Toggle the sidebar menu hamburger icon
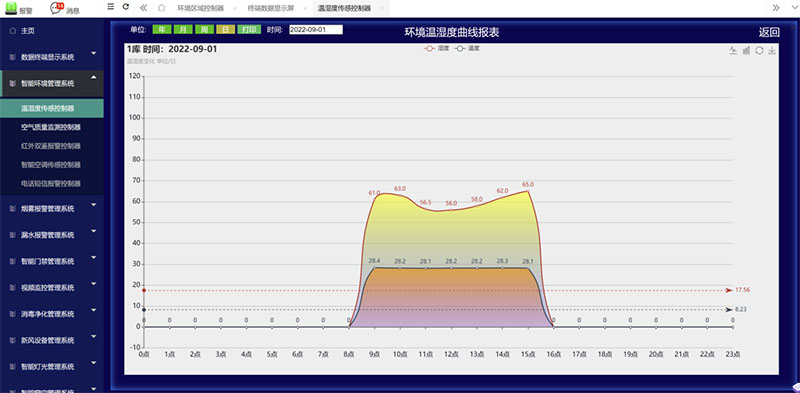Screen dimensions: 800x393 click(111, 7)
